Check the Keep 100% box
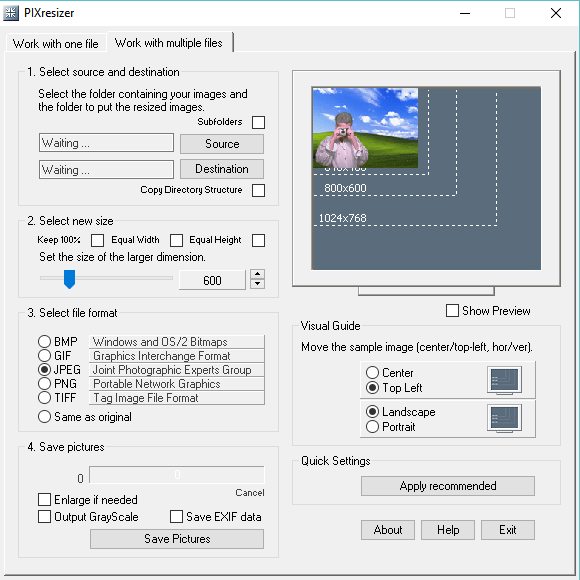The width and height of the screenshot is (580, 580). pos(97,240)
